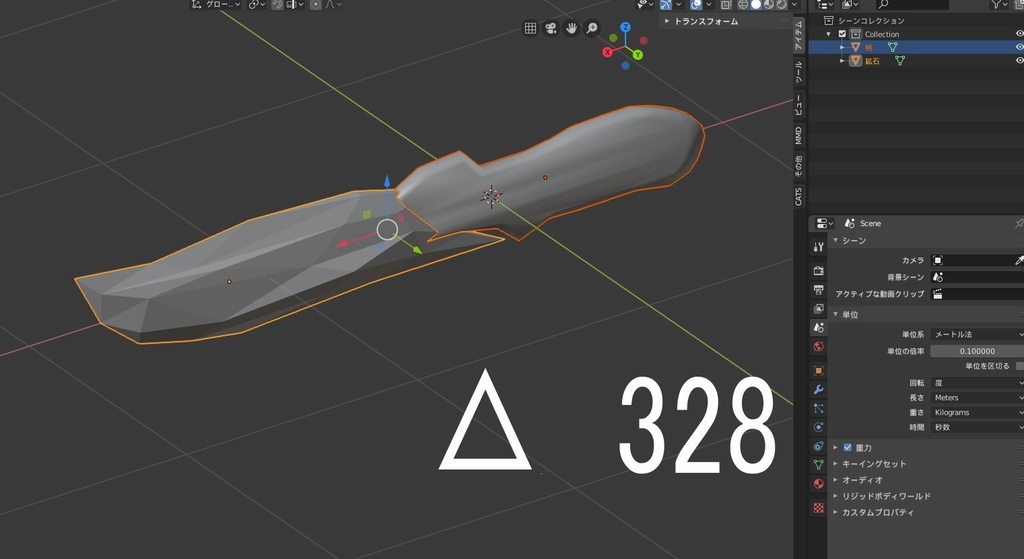Open the transform orientation グロー dropdown
The image size is (1024, 559).
point(216,5)
